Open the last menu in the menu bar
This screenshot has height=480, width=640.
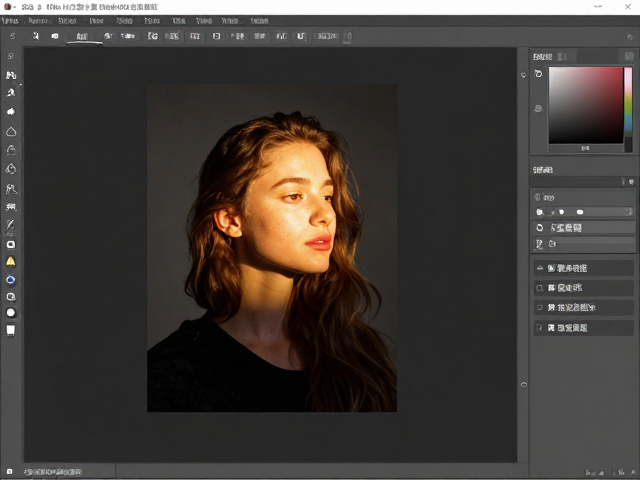(259, 20)
